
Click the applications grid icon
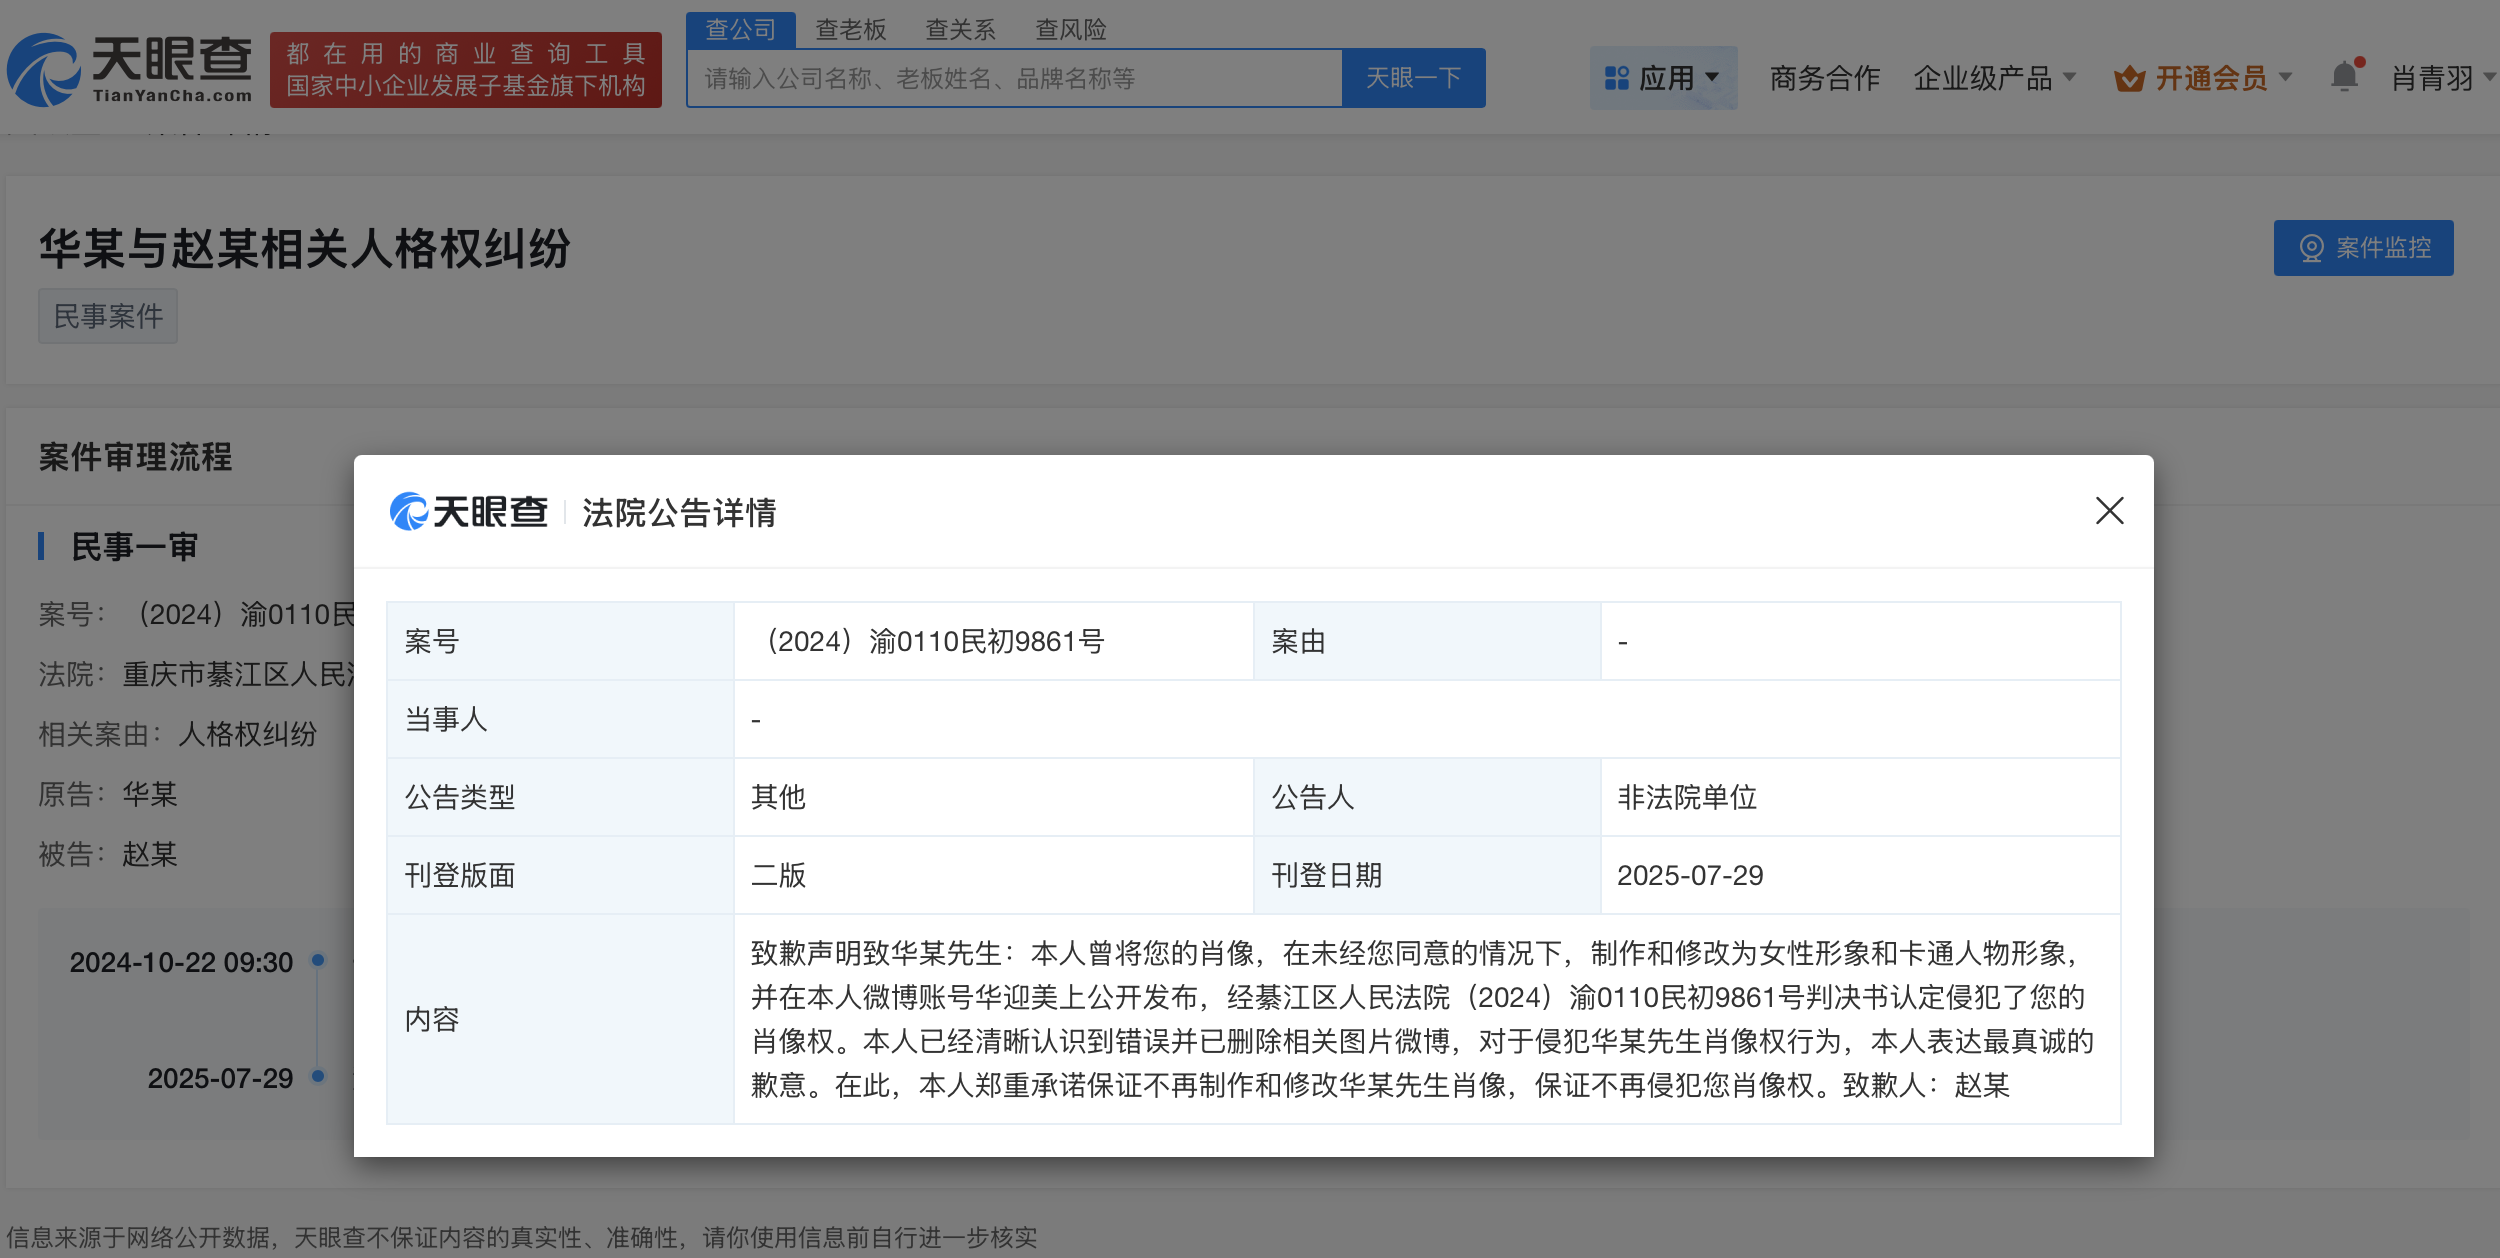pos(1616,78)
